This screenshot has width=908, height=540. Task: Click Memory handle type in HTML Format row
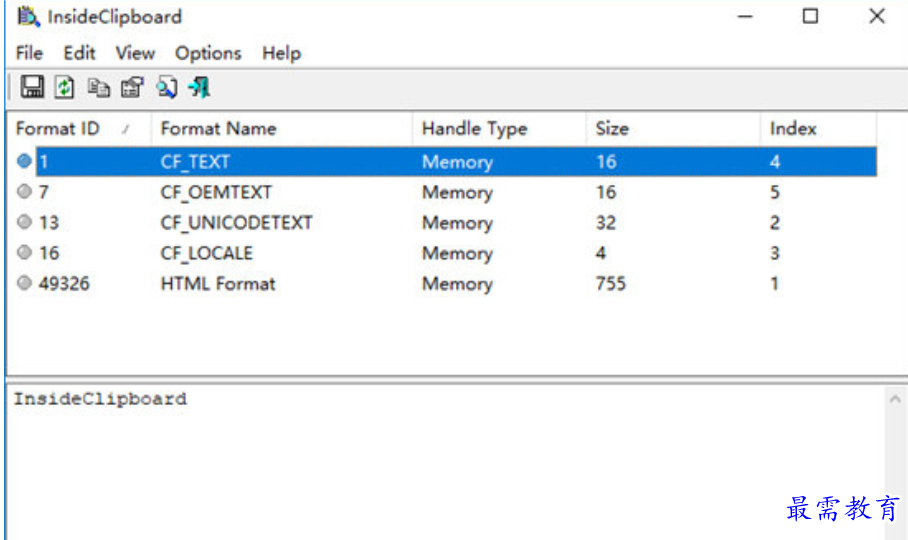coord(457,284)
